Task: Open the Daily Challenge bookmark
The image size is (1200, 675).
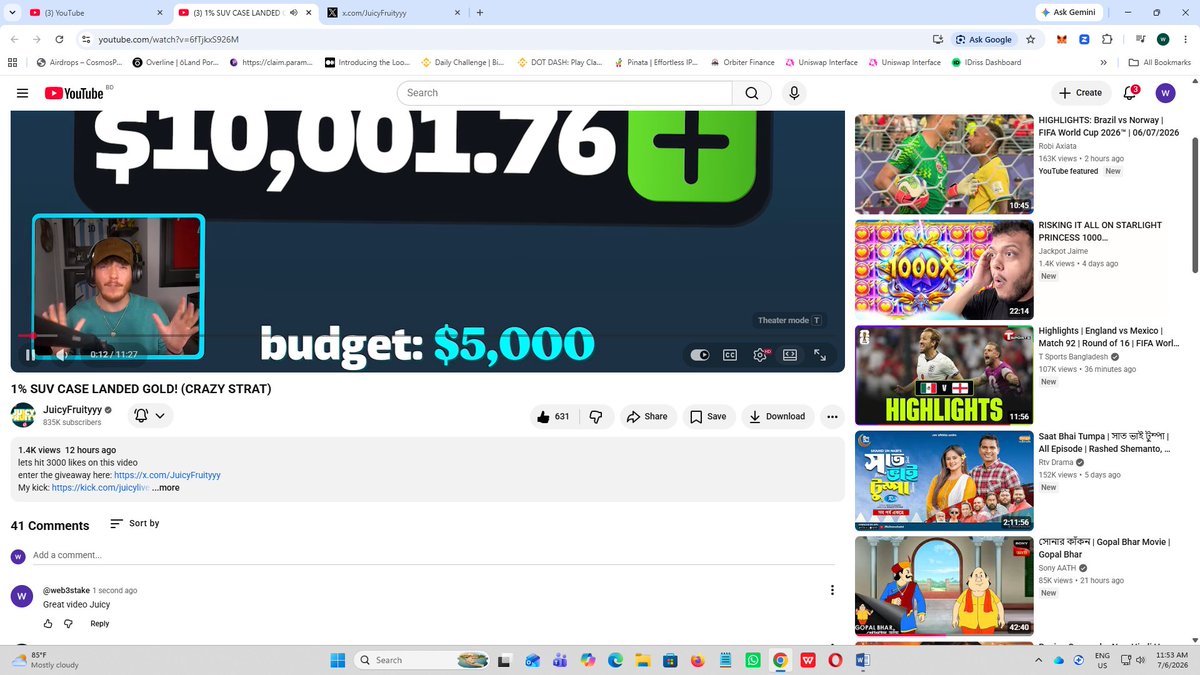Action: [x=462, y=62]
